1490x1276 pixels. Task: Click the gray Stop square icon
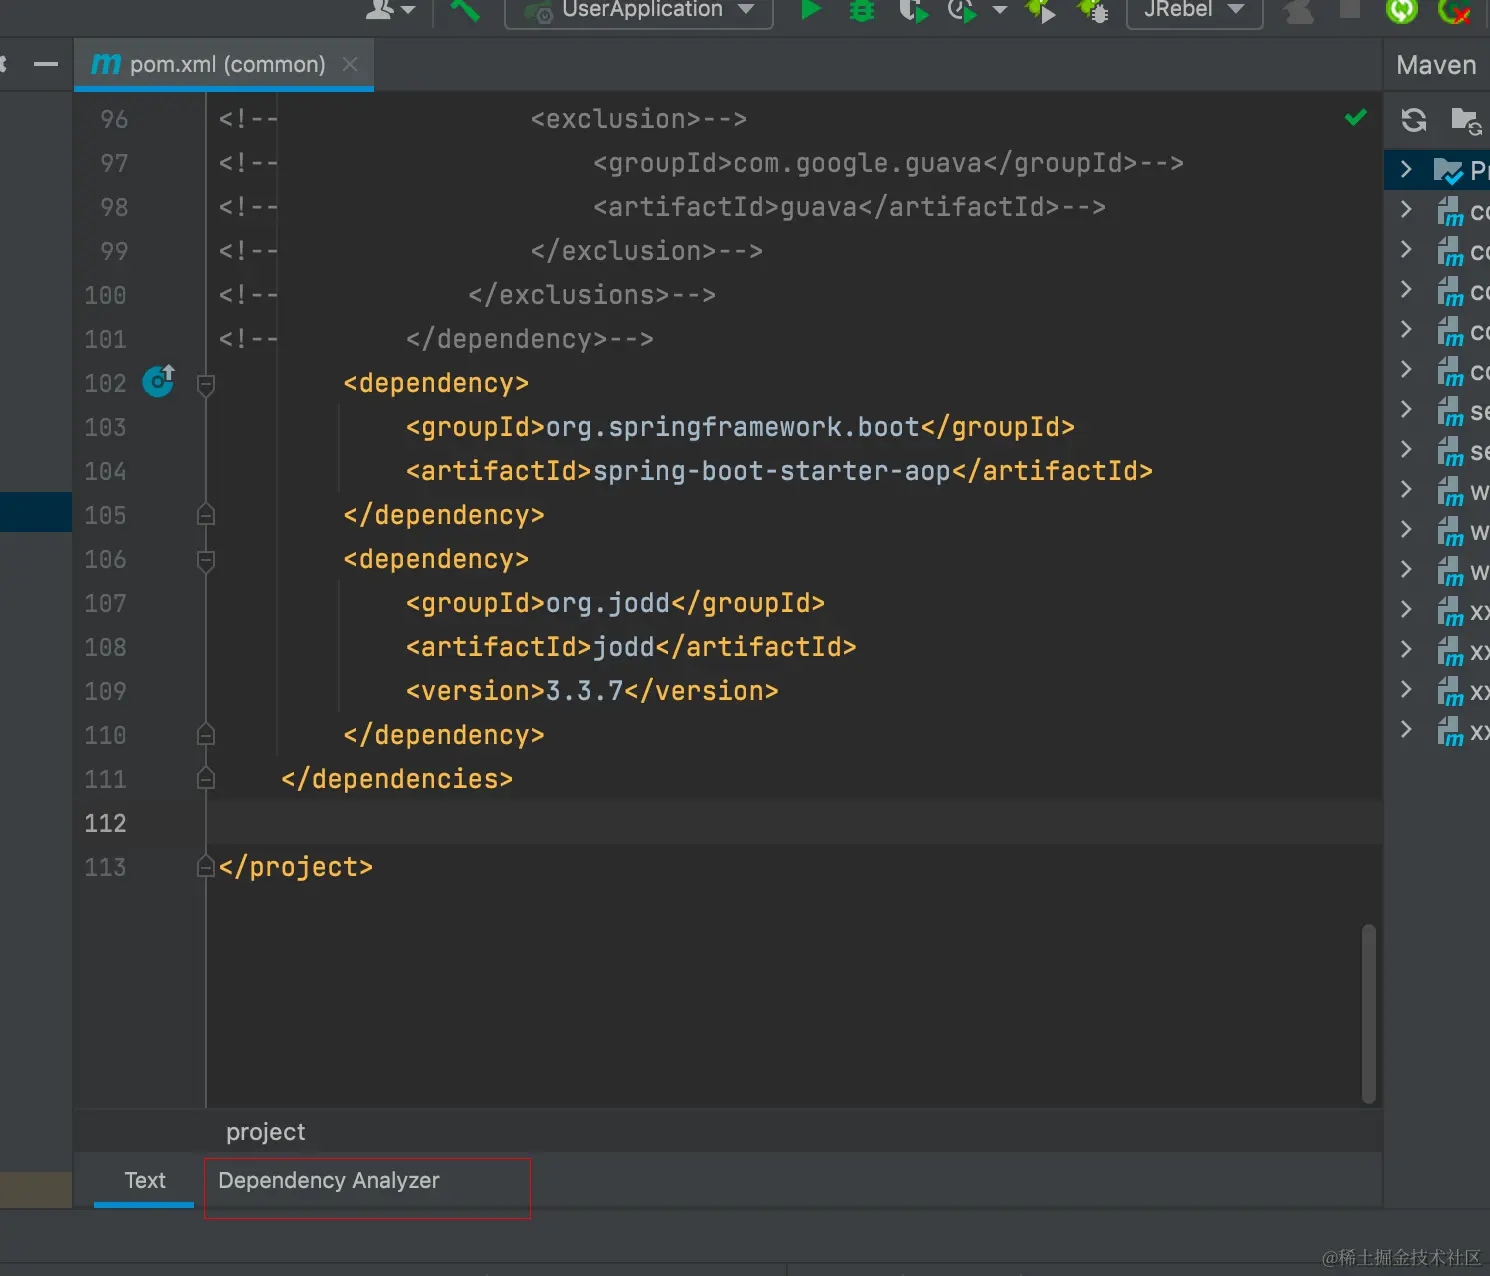1349,9
